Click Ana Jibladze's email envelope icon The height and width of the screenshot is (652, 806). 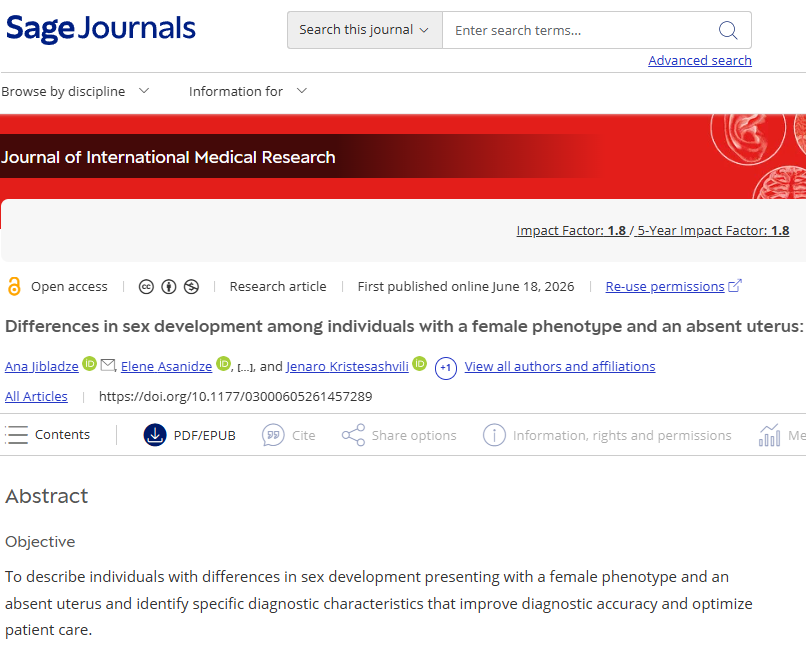pos(108,365)
